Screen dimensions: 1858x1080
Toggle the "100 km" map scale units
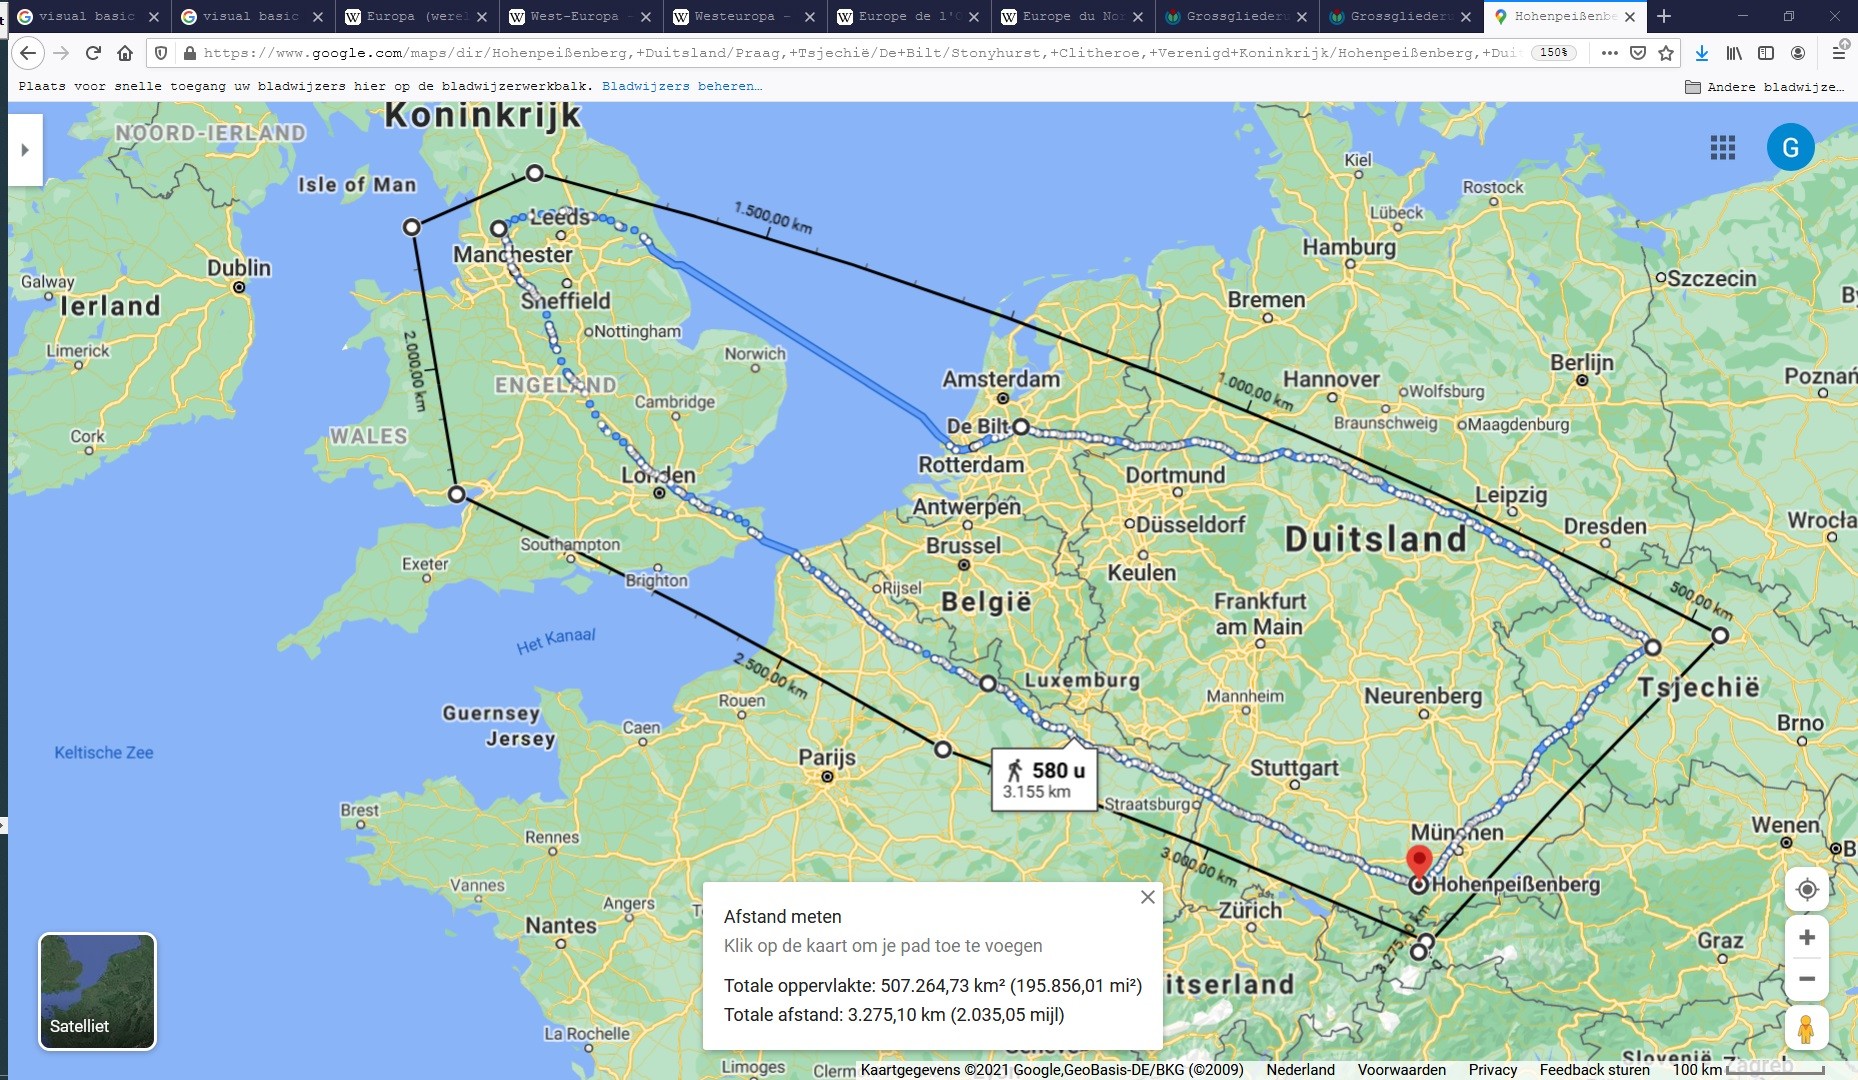tap(1749, 1070)
